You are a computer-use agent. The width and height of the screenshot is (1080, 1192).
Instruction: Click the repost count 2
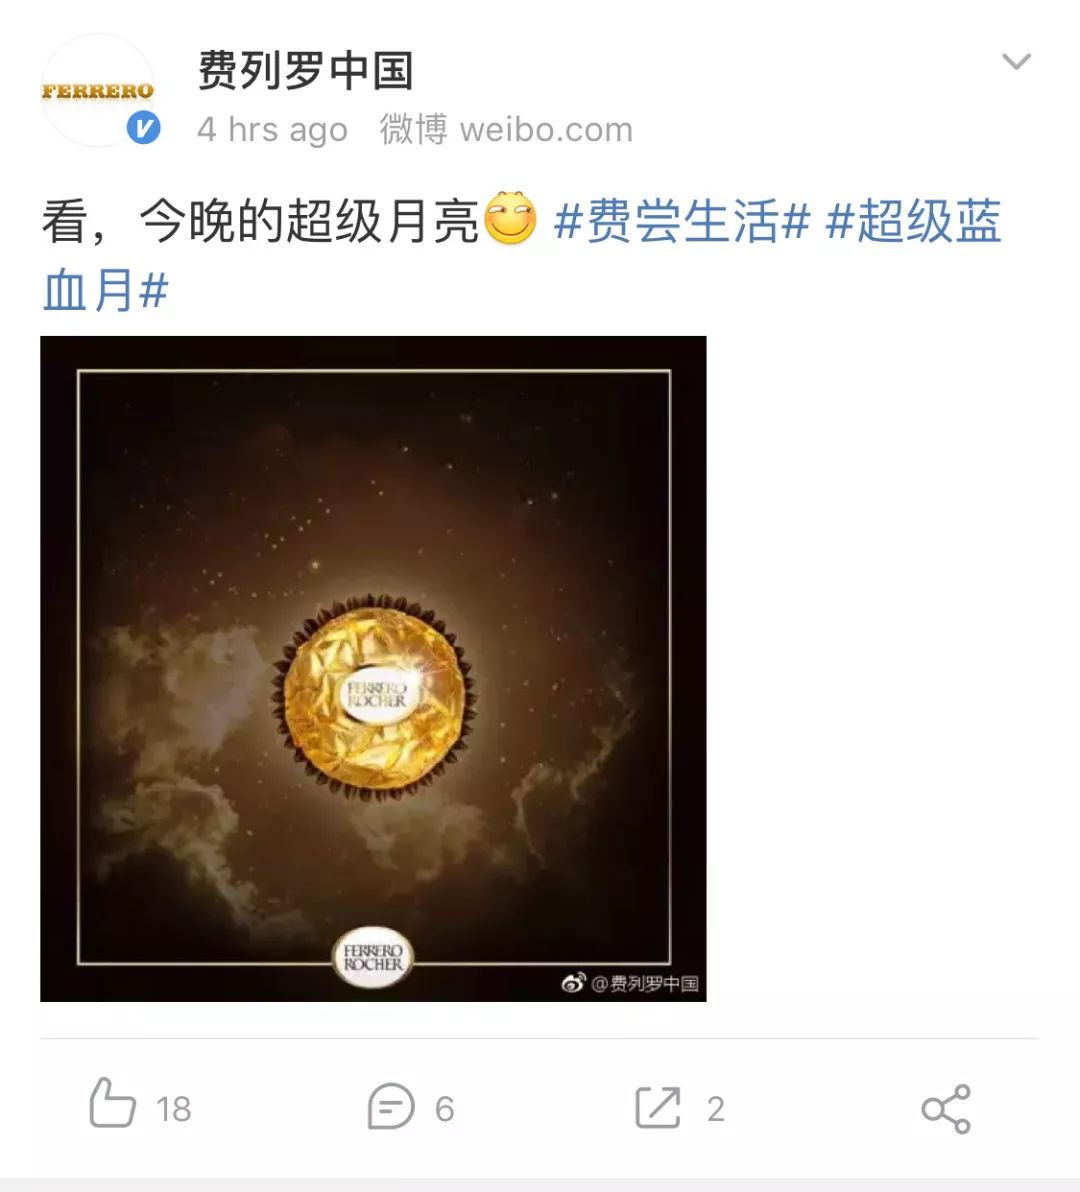(x=715, y=1110)
